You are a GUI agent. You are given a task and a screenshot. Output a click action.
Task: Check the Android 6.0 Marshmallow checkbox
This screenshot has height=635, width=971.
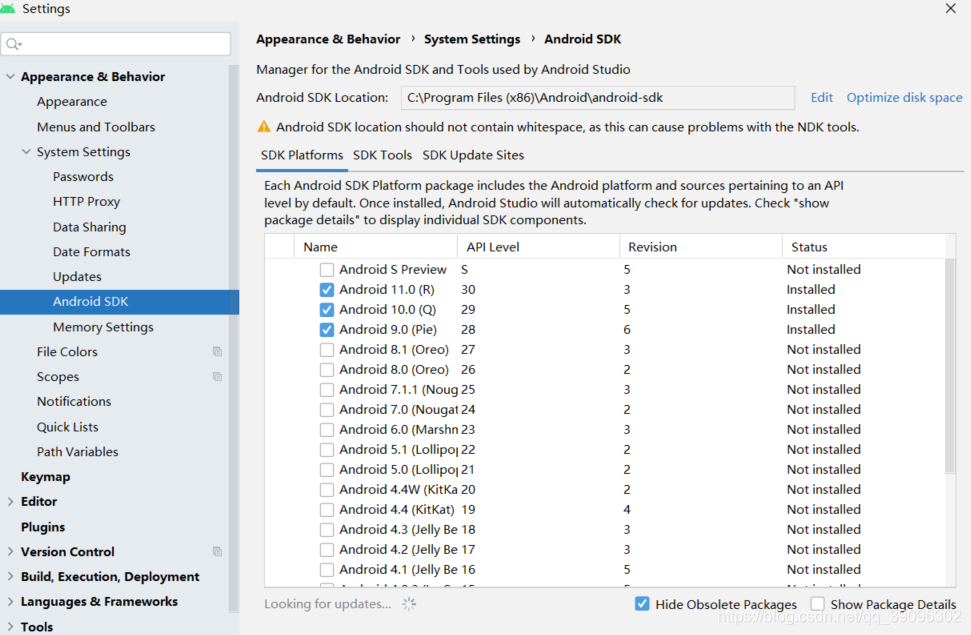[326, 430]
